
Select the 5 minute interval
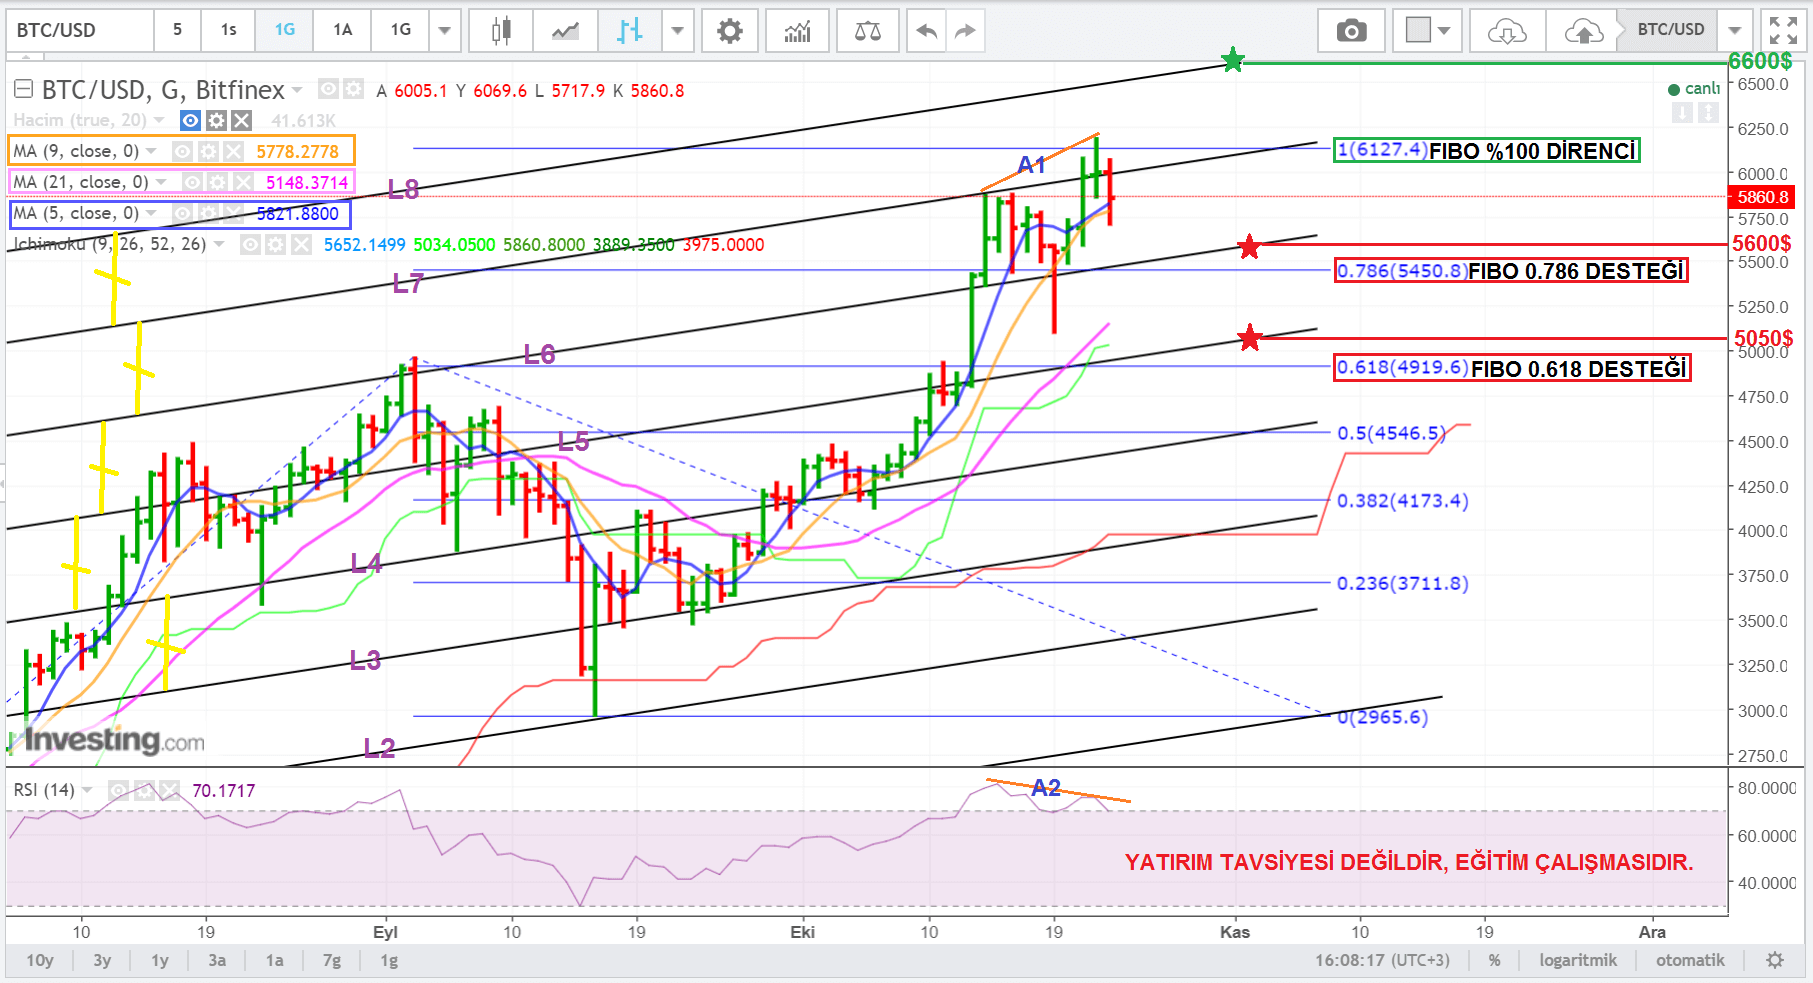point(177,31)
